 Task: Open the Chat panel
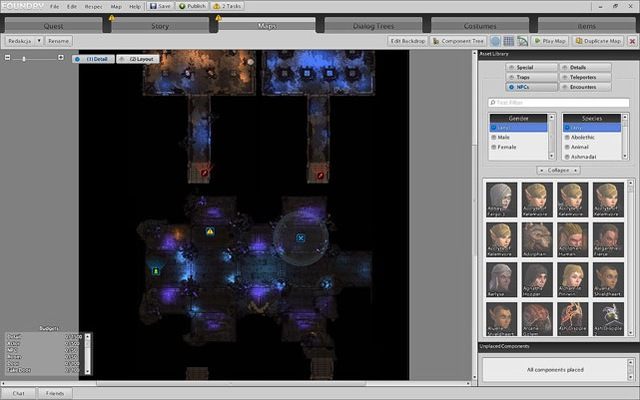(x=19, y=393)
